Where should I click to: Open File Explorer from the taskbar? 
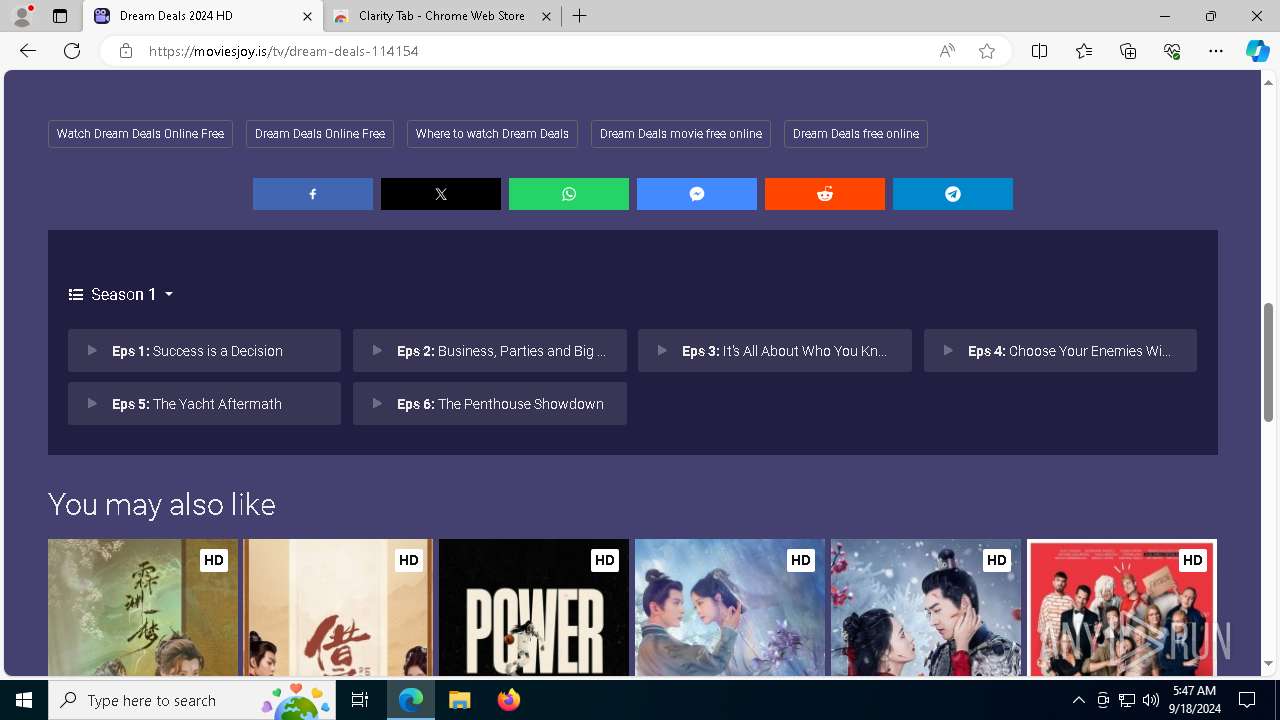pyautogui.click(x=459, y=700)
